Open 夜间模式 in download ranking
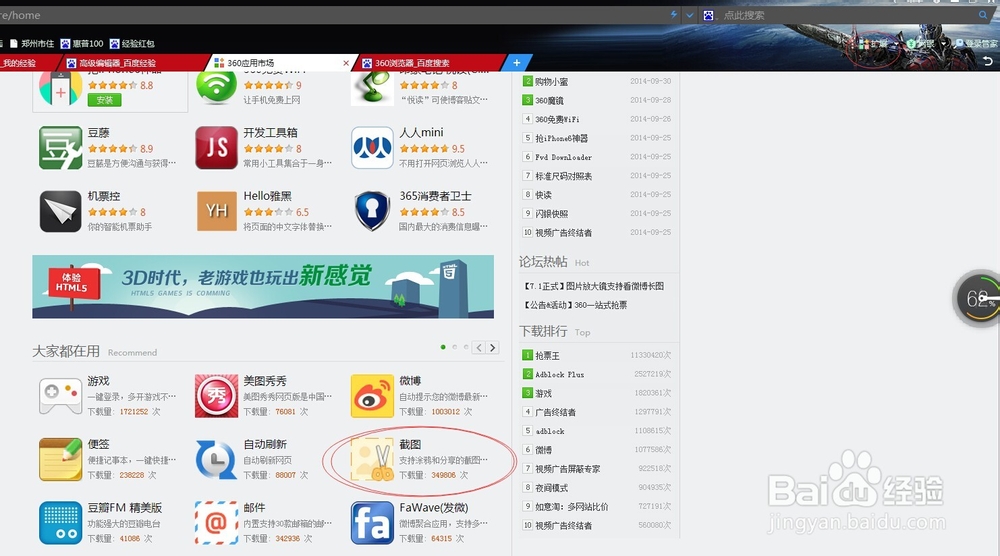Screen dimensions: 1000x556 (551, 487)
